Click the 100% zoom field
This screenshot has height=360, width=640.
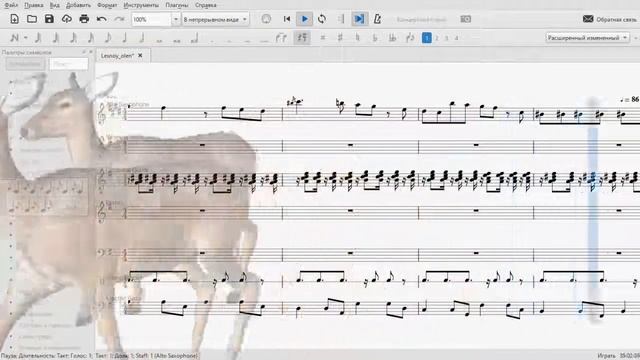[x=151, y=19]
